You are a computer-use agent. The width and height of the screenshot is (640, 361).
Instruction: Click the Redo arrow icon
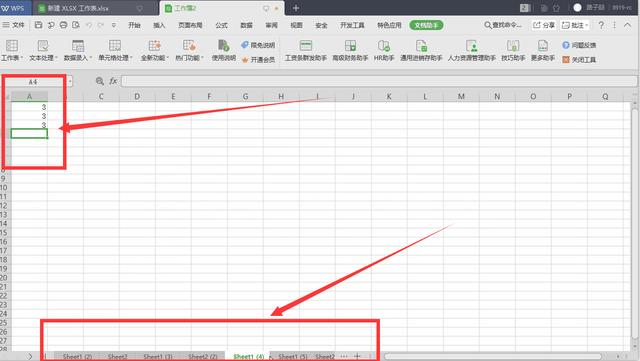point(101,25)
